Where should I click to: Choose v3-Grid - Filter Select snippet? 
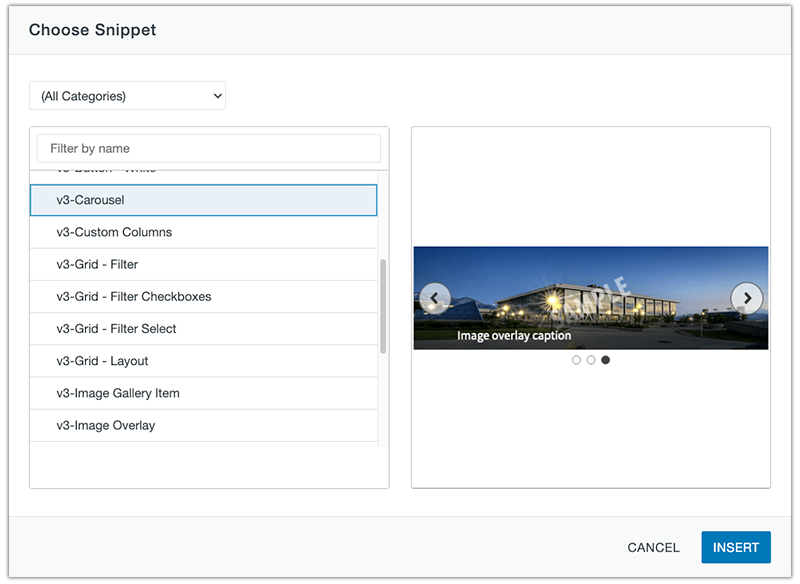(x=204, y=328)
